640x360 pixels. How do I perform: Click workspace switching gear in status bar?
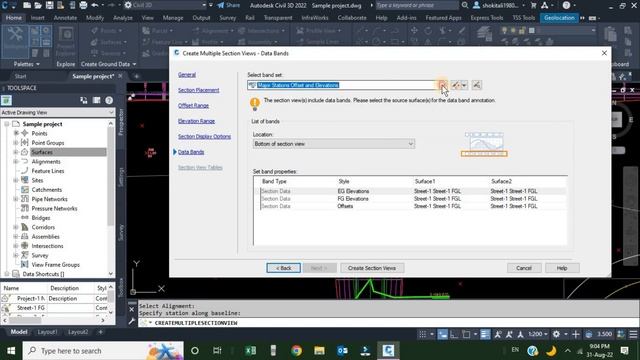point(556,334)
